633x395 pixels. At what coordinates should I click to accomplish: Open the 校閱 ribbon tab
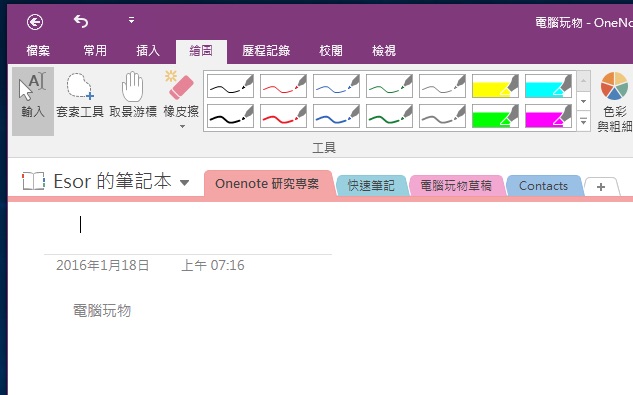point(331,51)
